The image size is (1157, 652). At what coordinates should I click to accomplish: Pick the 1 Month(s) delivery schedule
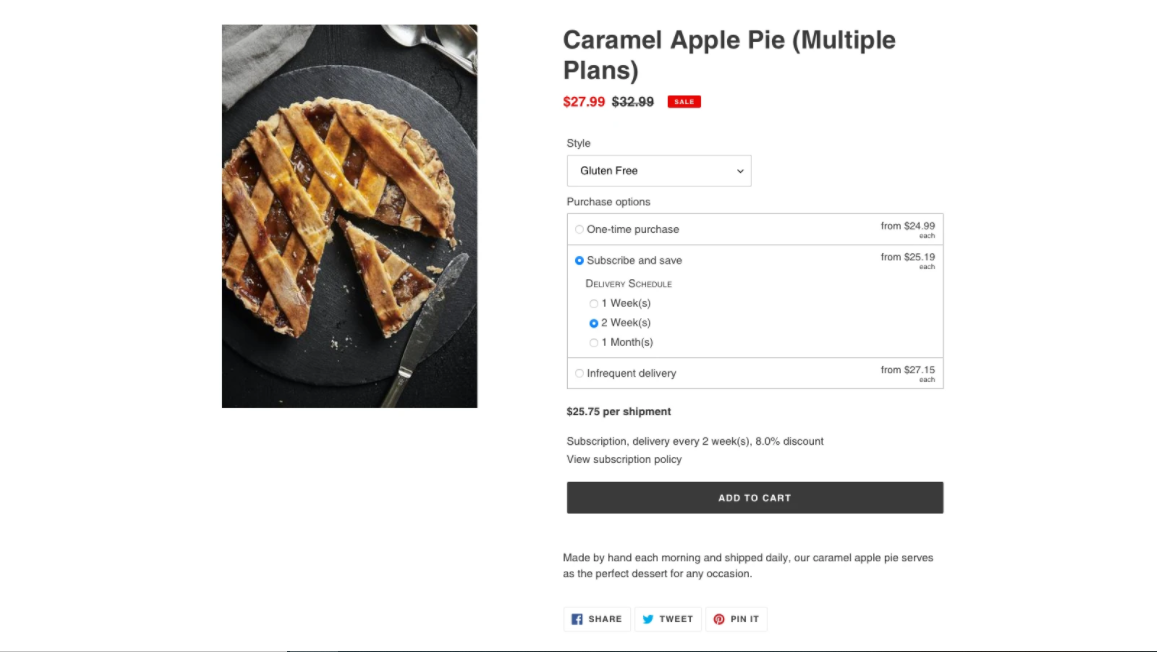point(594,343)
